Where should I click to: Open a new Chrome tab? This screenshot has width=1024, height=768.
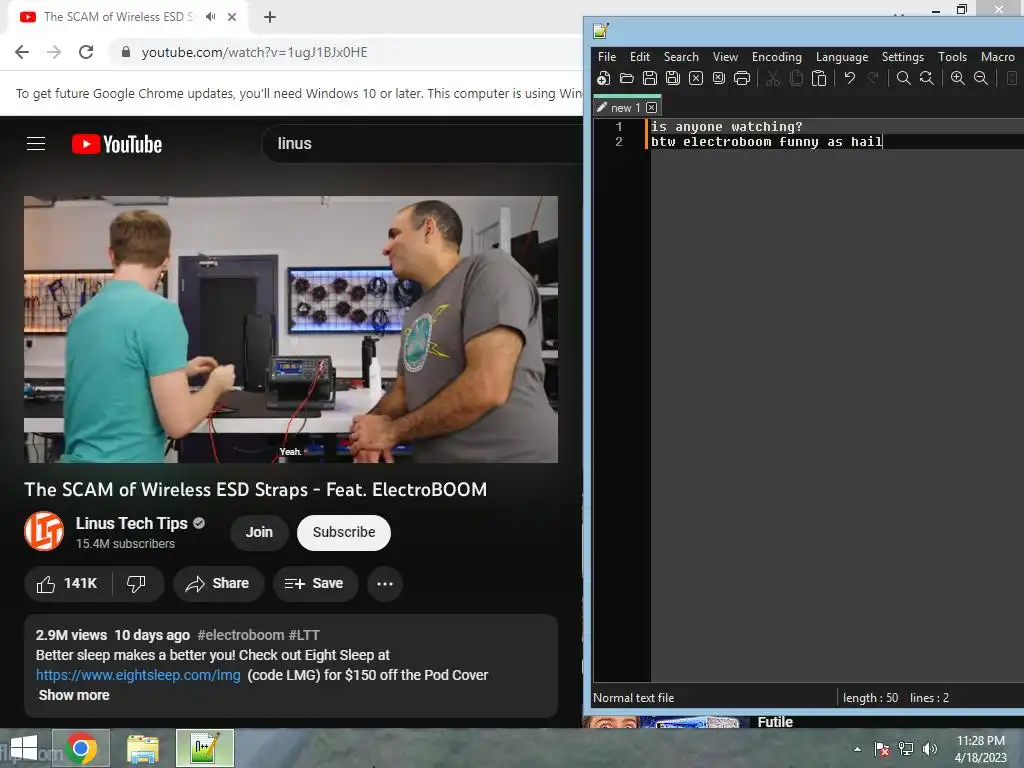[270, 17]
